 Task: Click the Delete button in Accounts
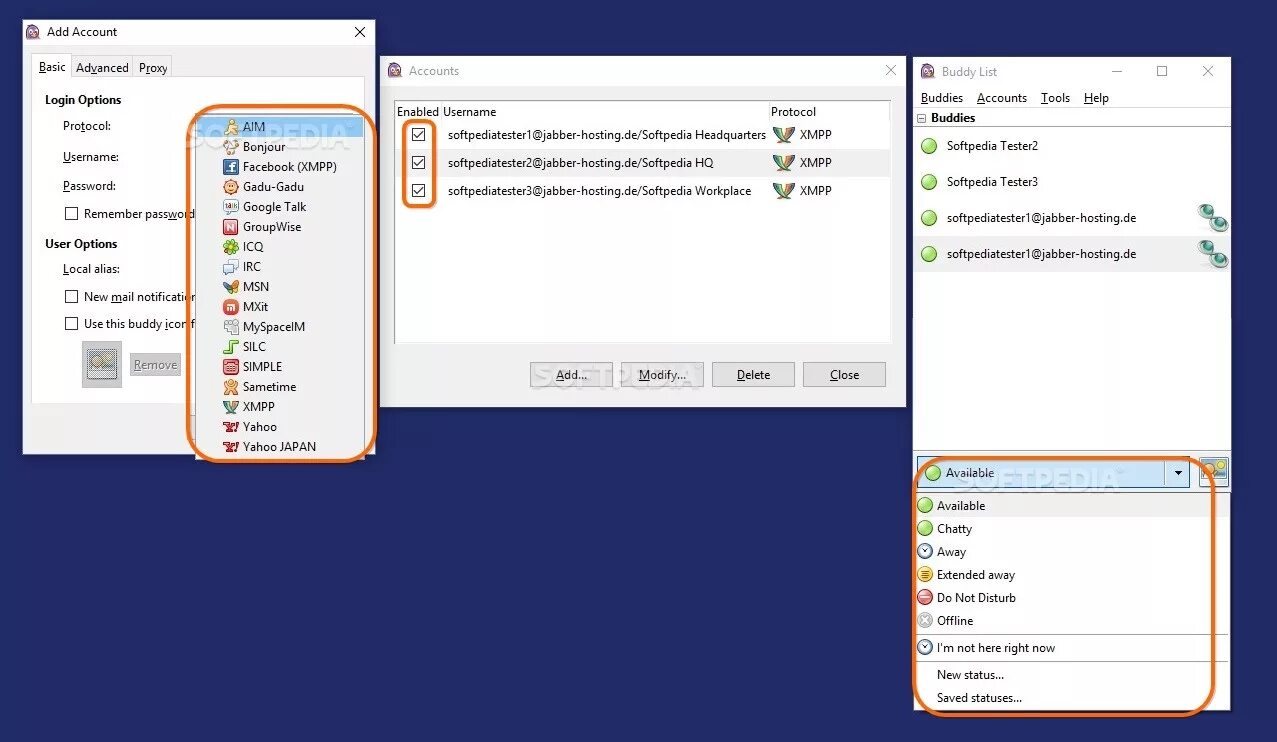pos(753,375)
